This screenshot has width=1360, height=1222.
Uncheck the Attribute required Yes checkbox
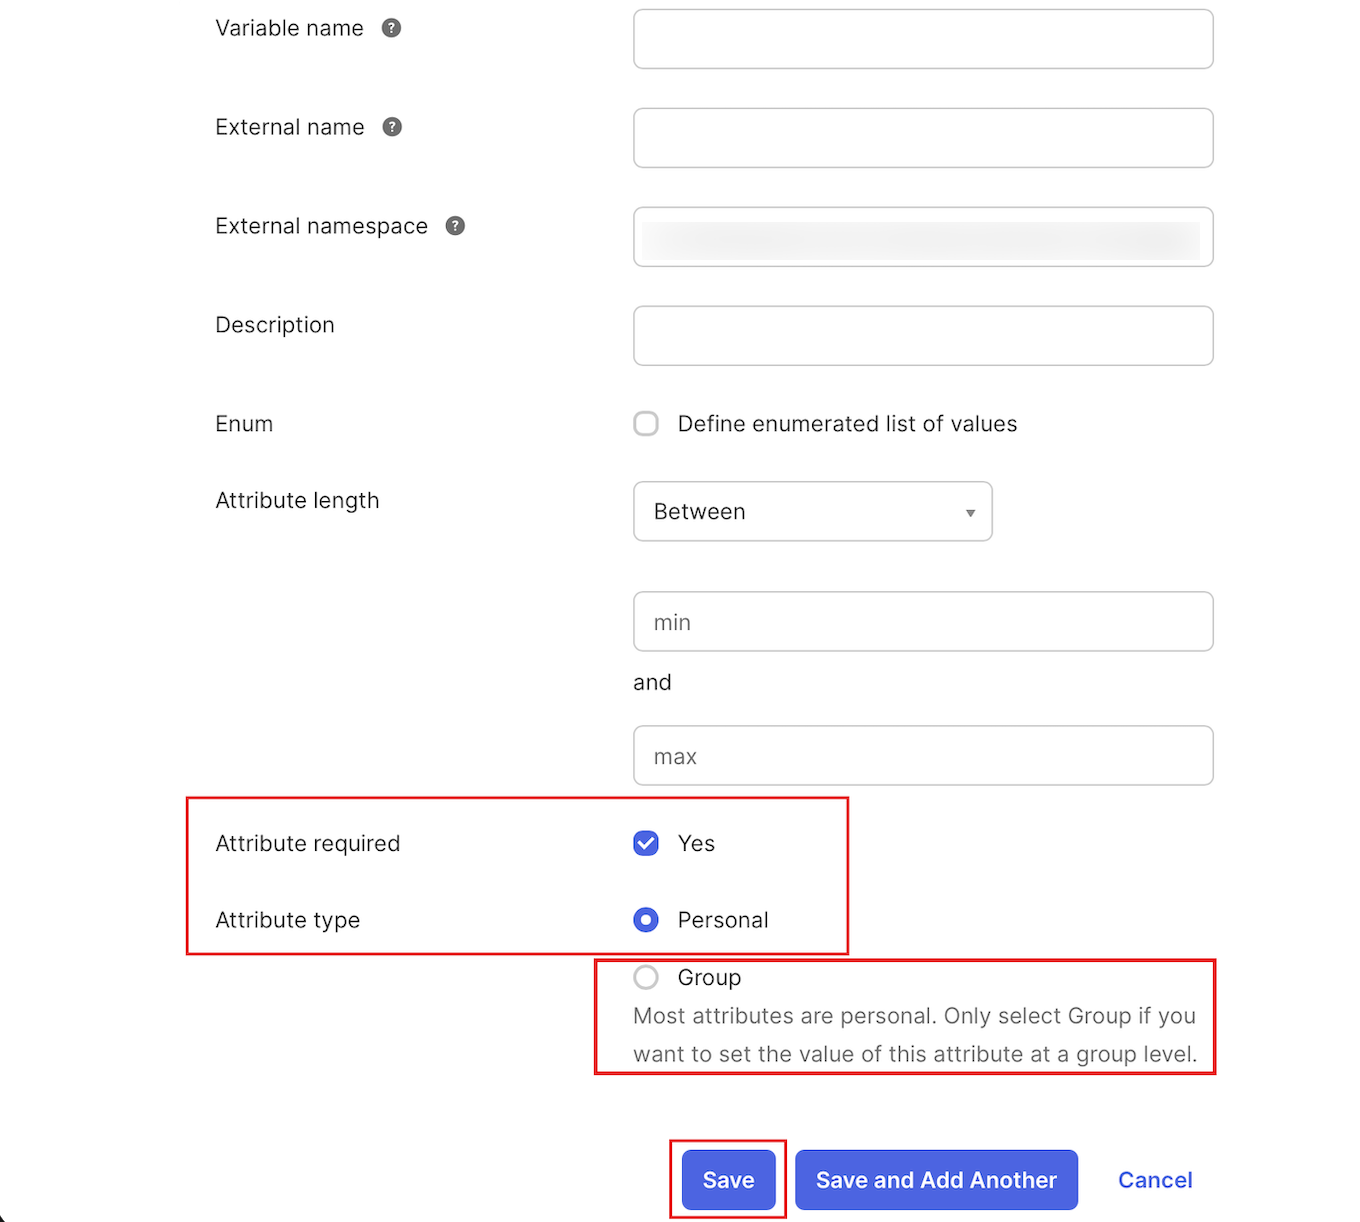pos(646,844)
